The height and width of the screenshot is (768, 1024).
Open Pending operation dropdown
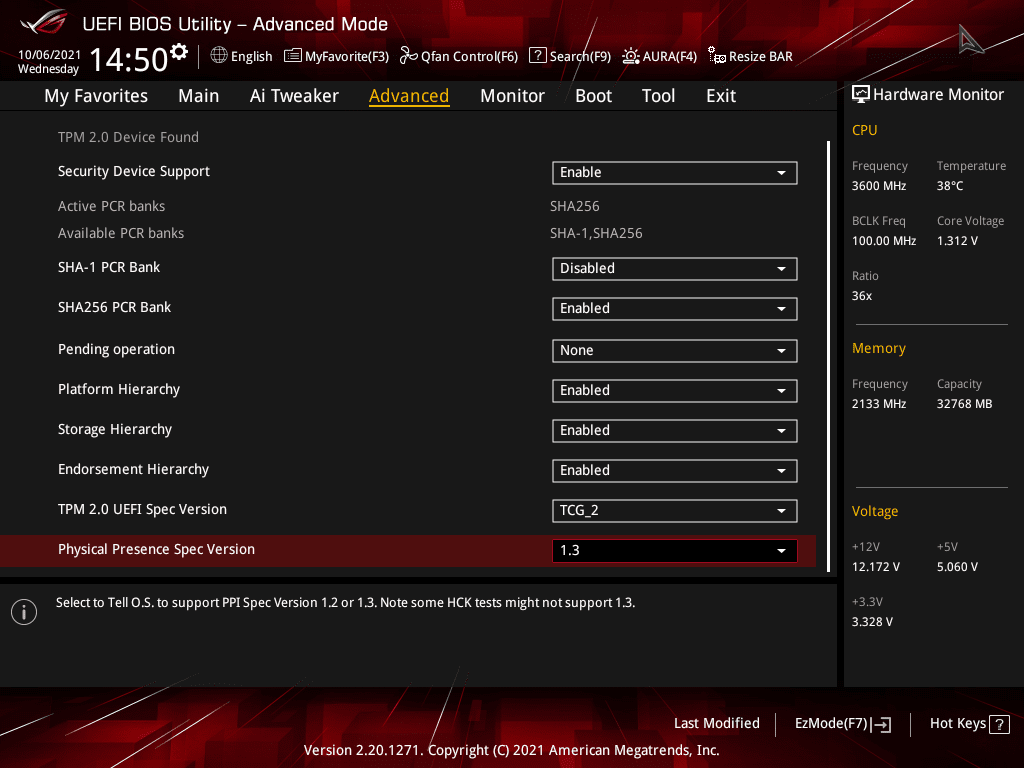pos(675,350)
